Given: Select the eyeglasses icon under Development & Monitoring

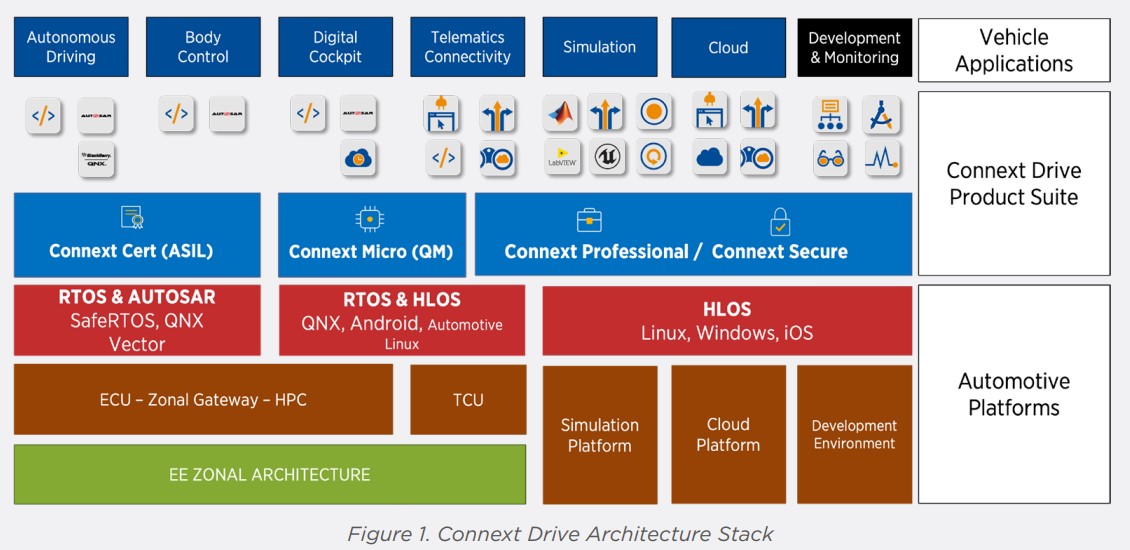Looking at the screenshot, I should [830, 159].
